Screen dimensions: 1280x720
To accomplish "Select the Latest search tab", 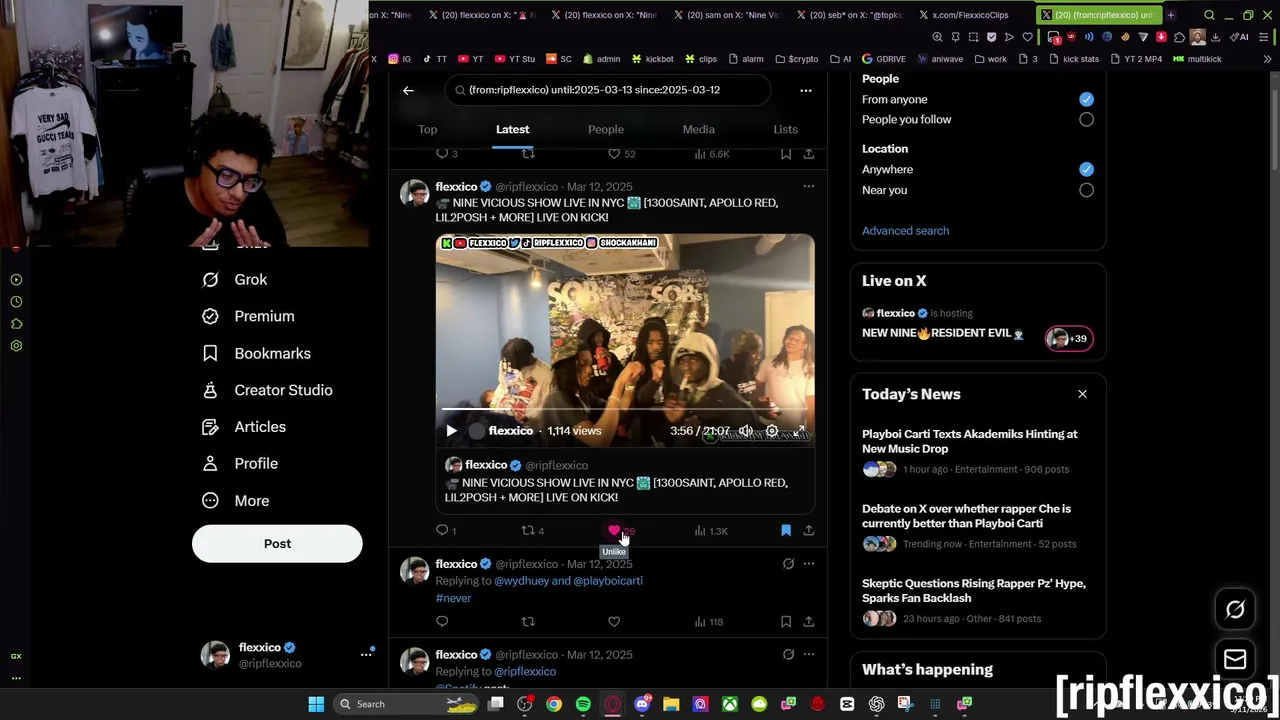I will 512,129.
